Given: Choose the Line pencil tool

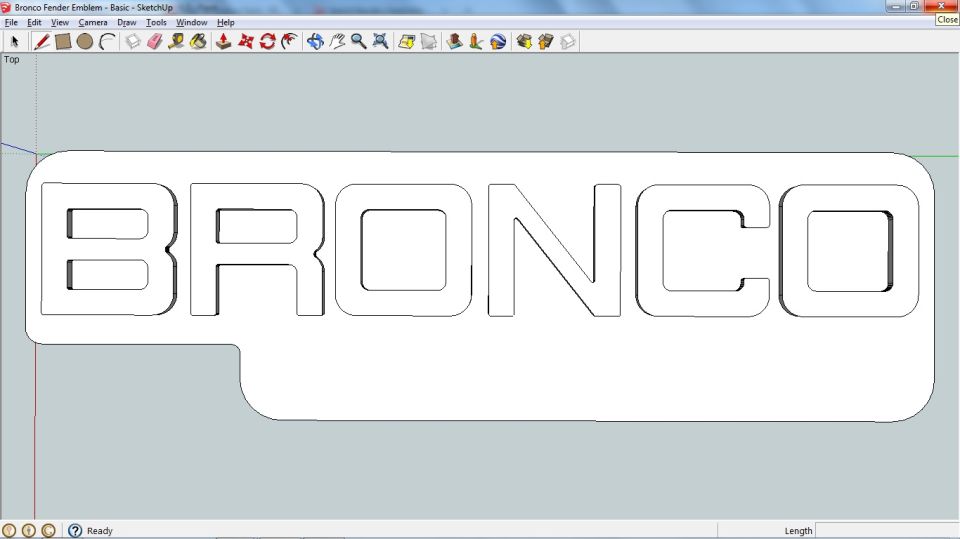Looking at the screenshot, I should pos(42,42).
